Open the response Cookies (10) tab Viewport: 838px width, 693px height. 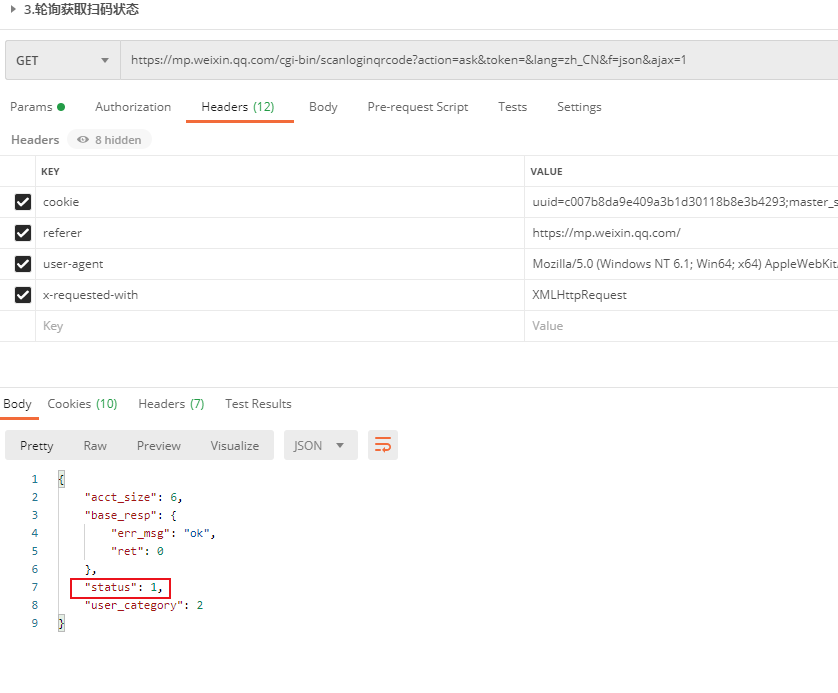point(82,404)
